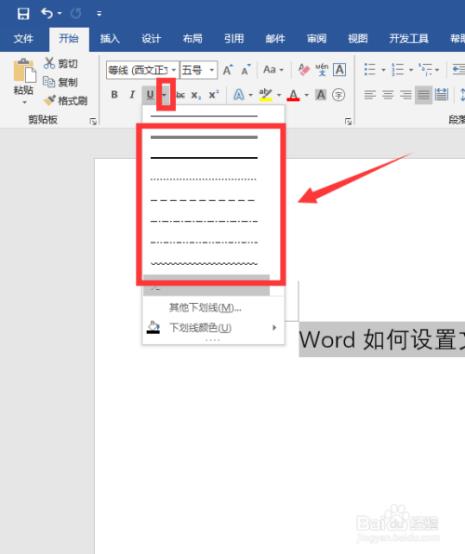Toggle Bold formatting
Image resolution: width=465 pixels, height=554 pixels.
pos(114,95)
